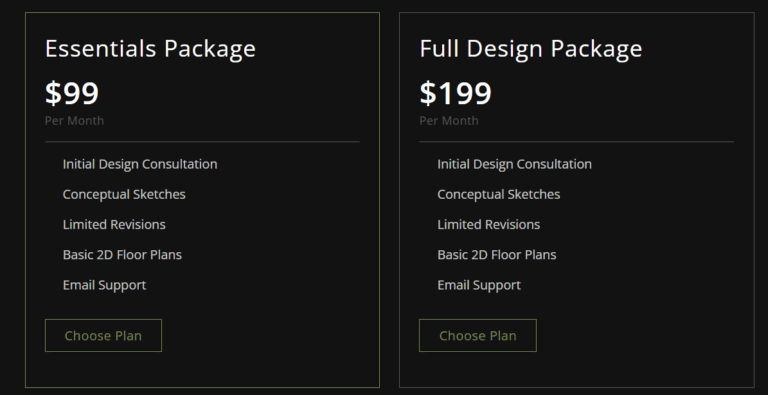The height and width of the screenshot is (395, 768).
Task: Click Per Month under the $99 price
Action: point(74,121)
